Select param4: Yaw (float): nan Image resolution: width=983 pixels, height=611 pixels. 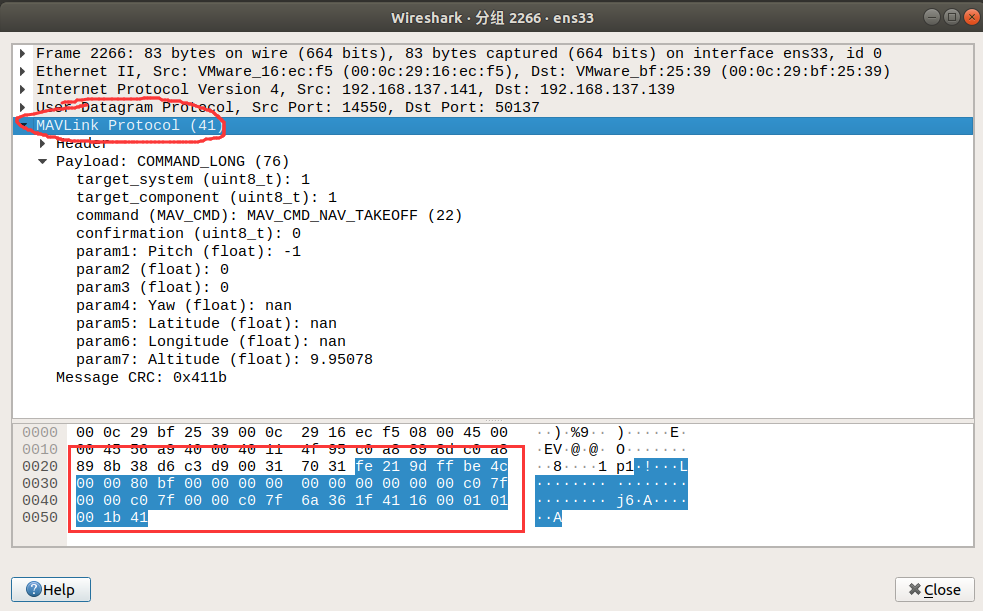pyautogui.click(x=184, y=306)
